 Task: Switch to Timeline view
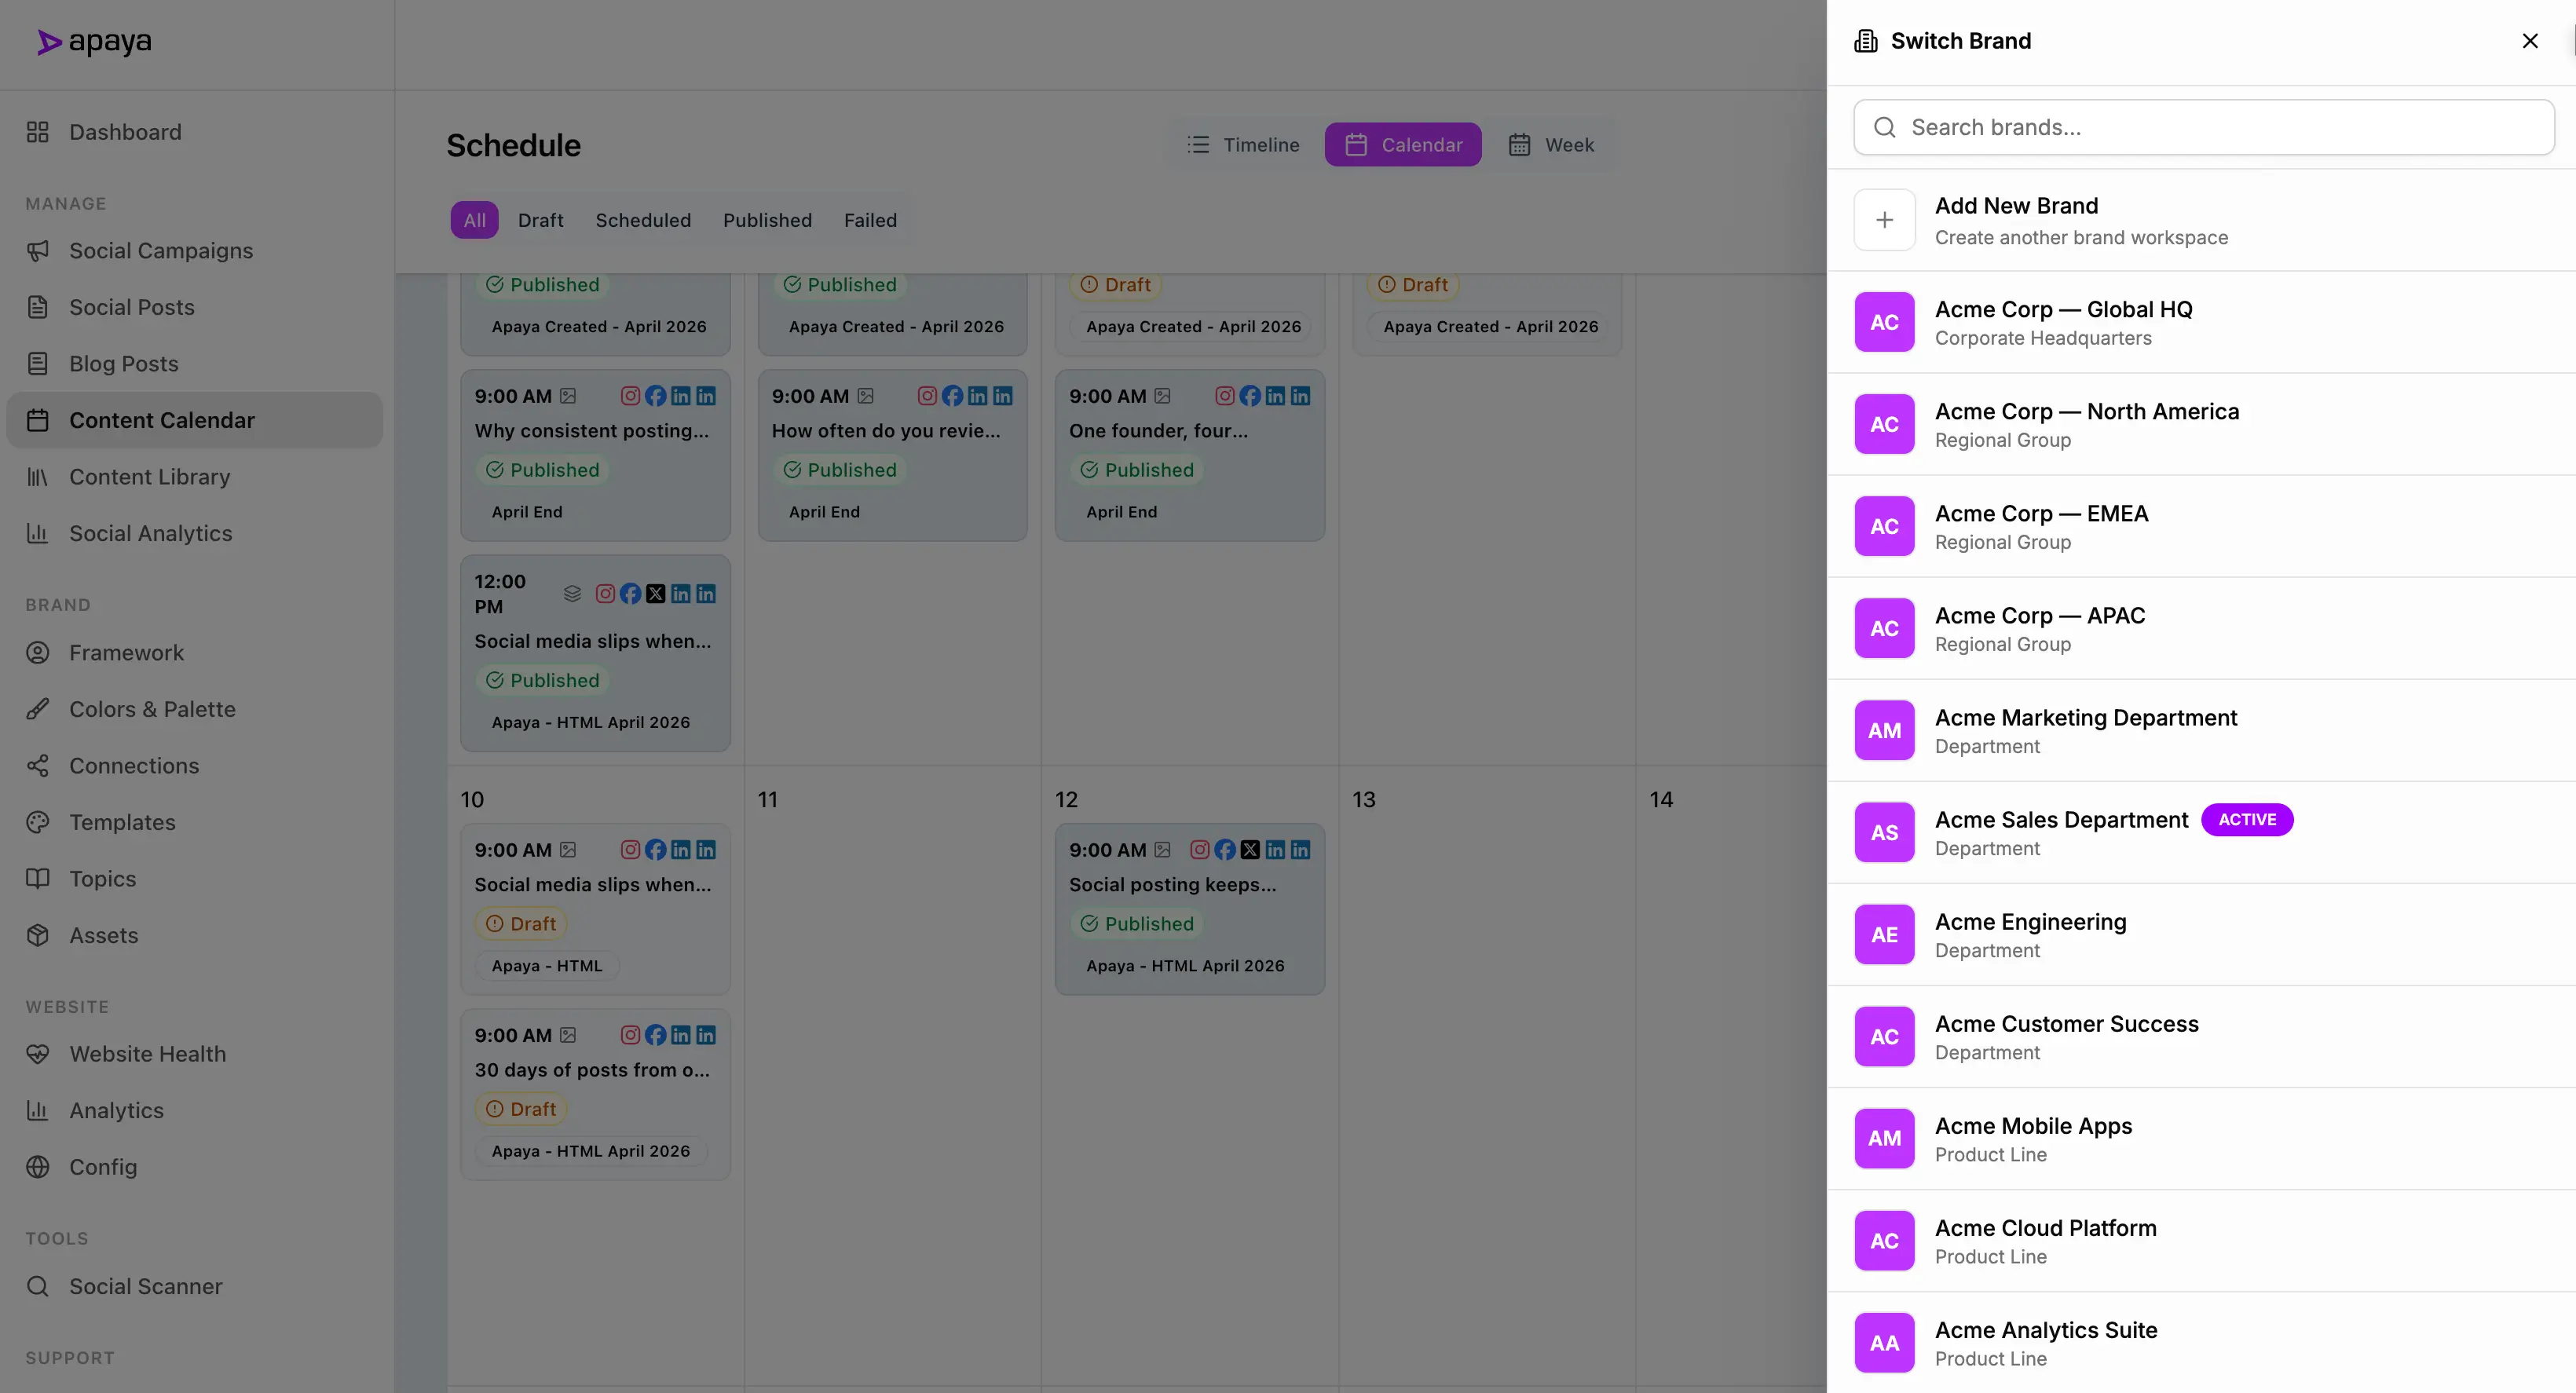click(x=1243, y=145)
